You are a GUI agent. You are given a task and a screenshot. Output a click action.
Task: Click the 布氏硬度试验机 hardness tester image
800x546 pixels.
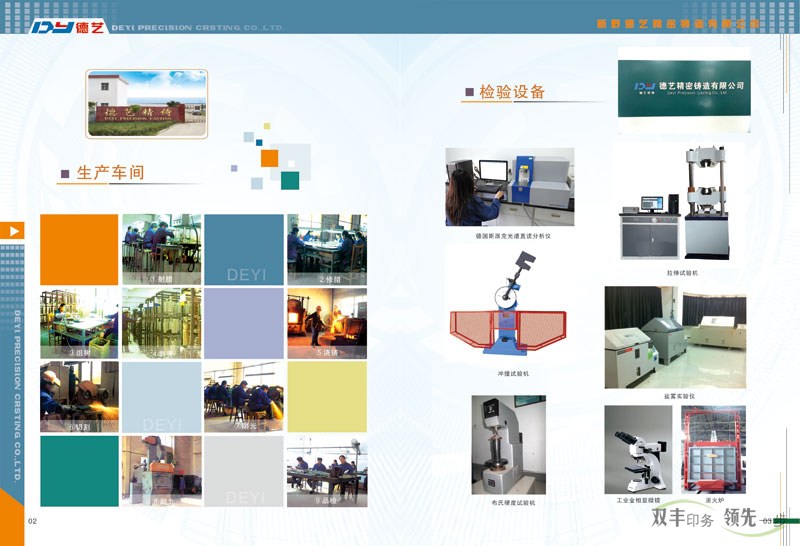pyautogui.click(x=509, y=443)
